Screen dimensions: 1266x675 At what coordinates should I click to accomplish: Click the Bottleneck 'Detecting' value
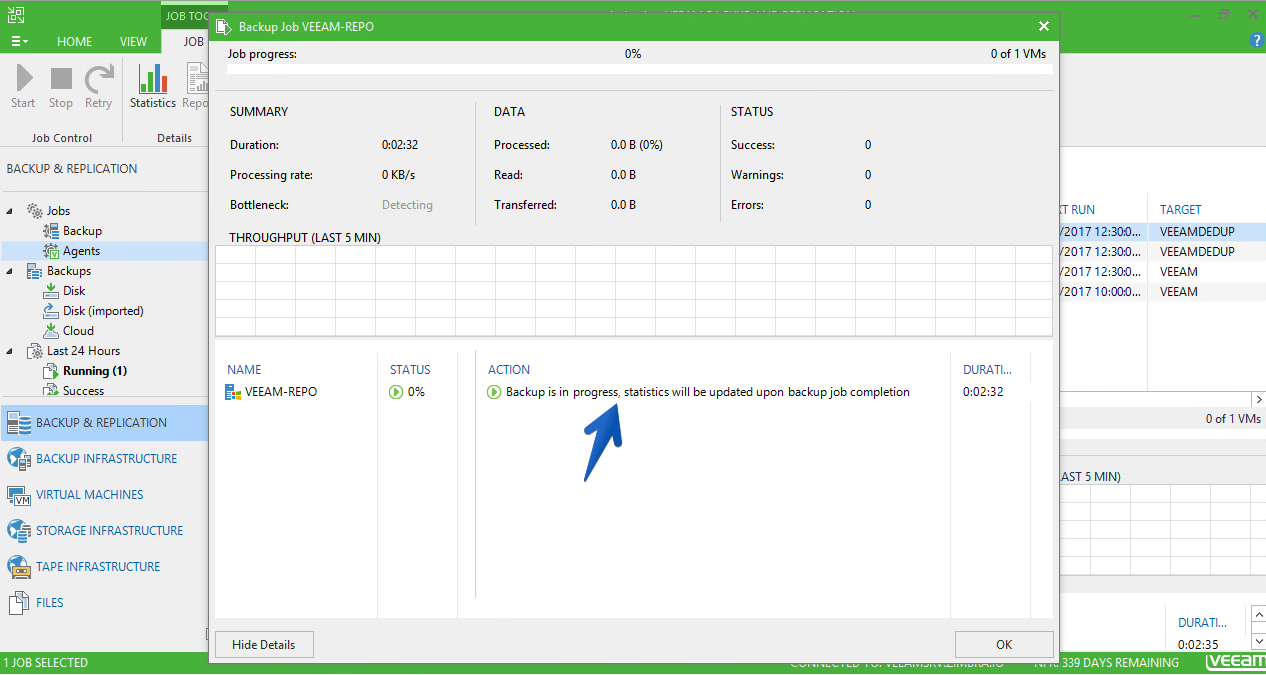tap(407, 205)
